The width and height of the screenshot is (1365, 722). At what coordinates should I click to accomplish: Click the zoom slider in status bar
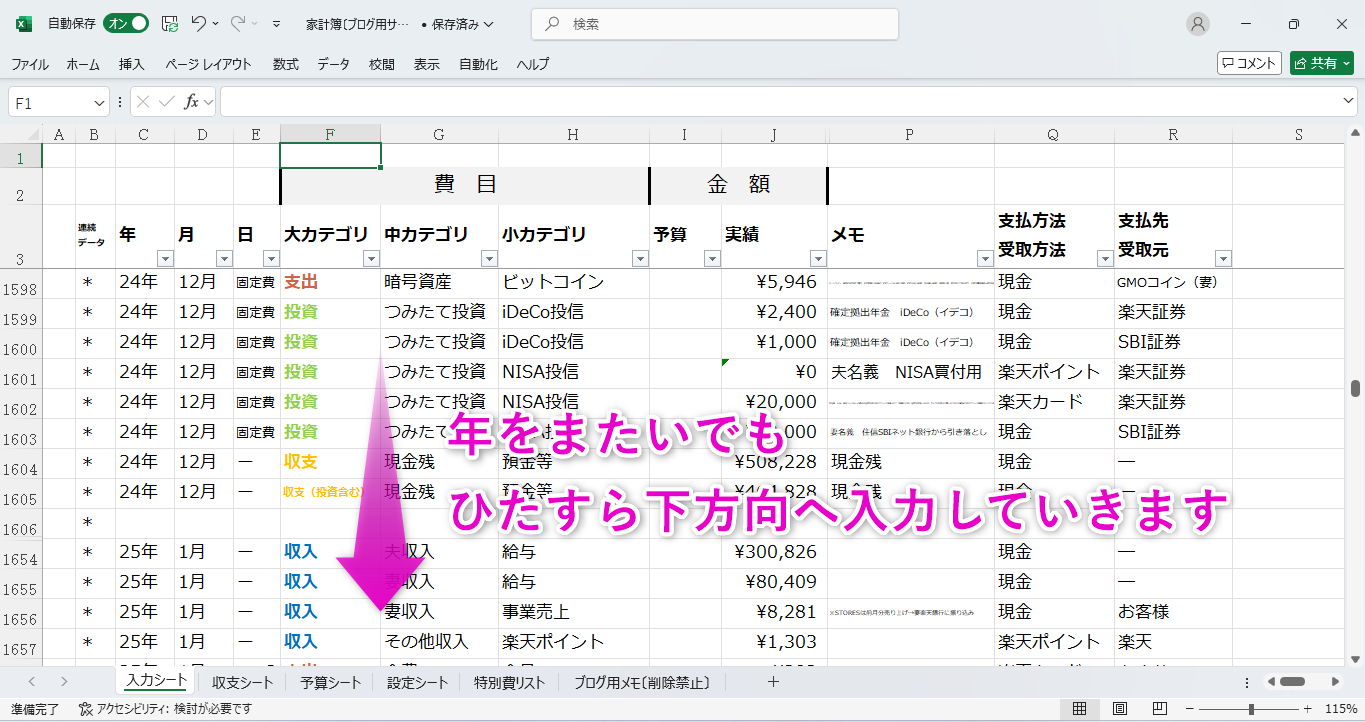click(x=1251, y=709)
